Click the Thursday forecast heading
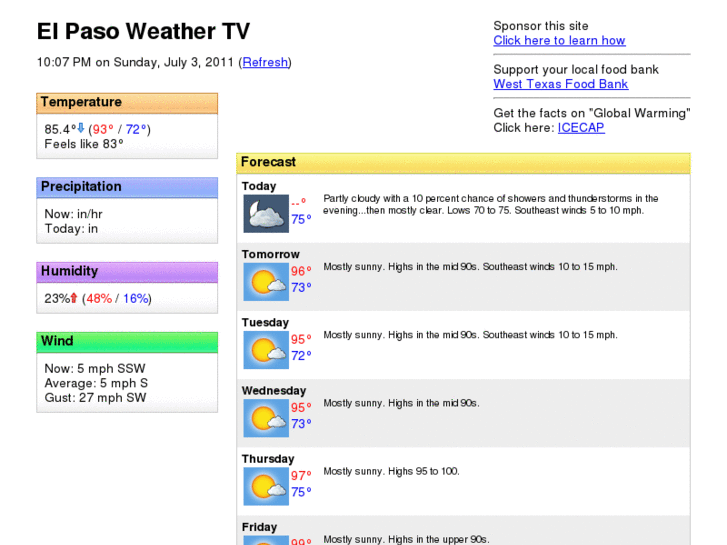The image size is (727, 545). click(x=268, y=459)
